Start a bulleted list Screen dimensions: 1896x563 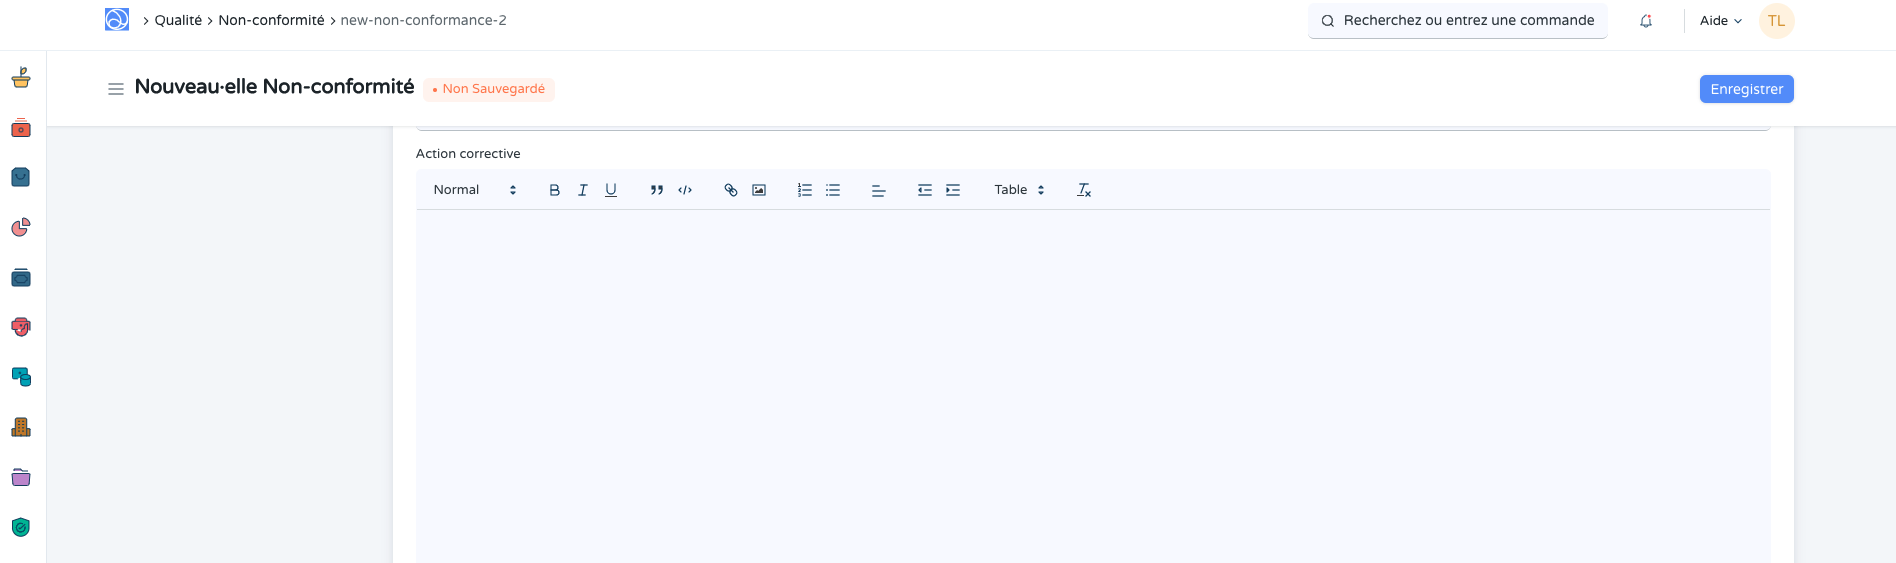point(833,190)
